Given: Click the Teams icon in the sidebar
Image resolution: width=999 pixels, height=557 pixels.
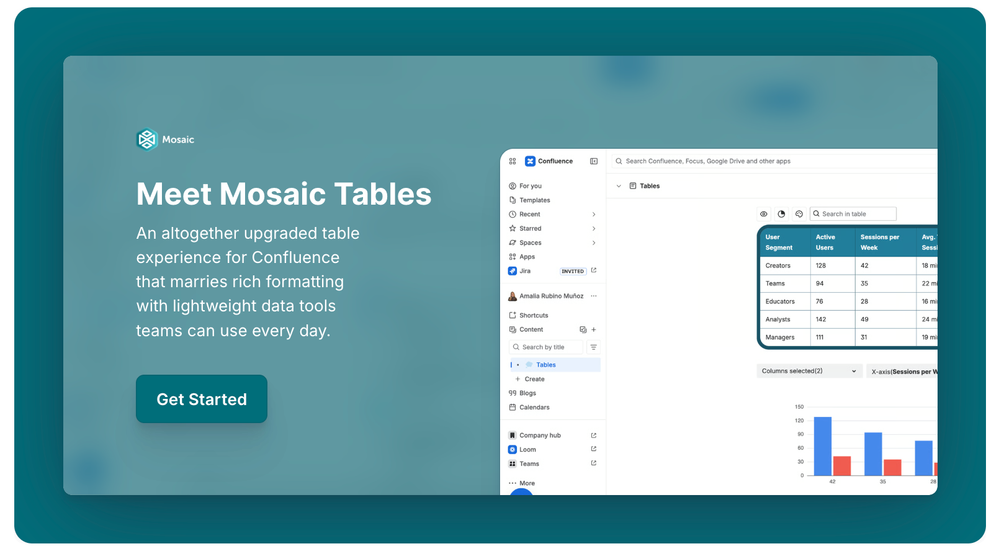Looking at the screenshot, I should 512,464.
